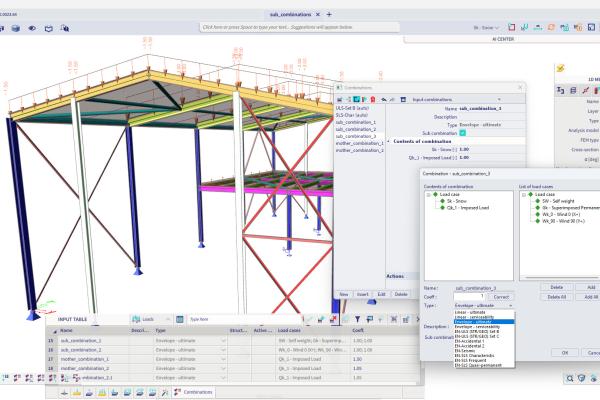Collapse the Contents of combination section
The width and height of the screenshot is (600, 400).
pyautogui.click(x=388, y=141)
